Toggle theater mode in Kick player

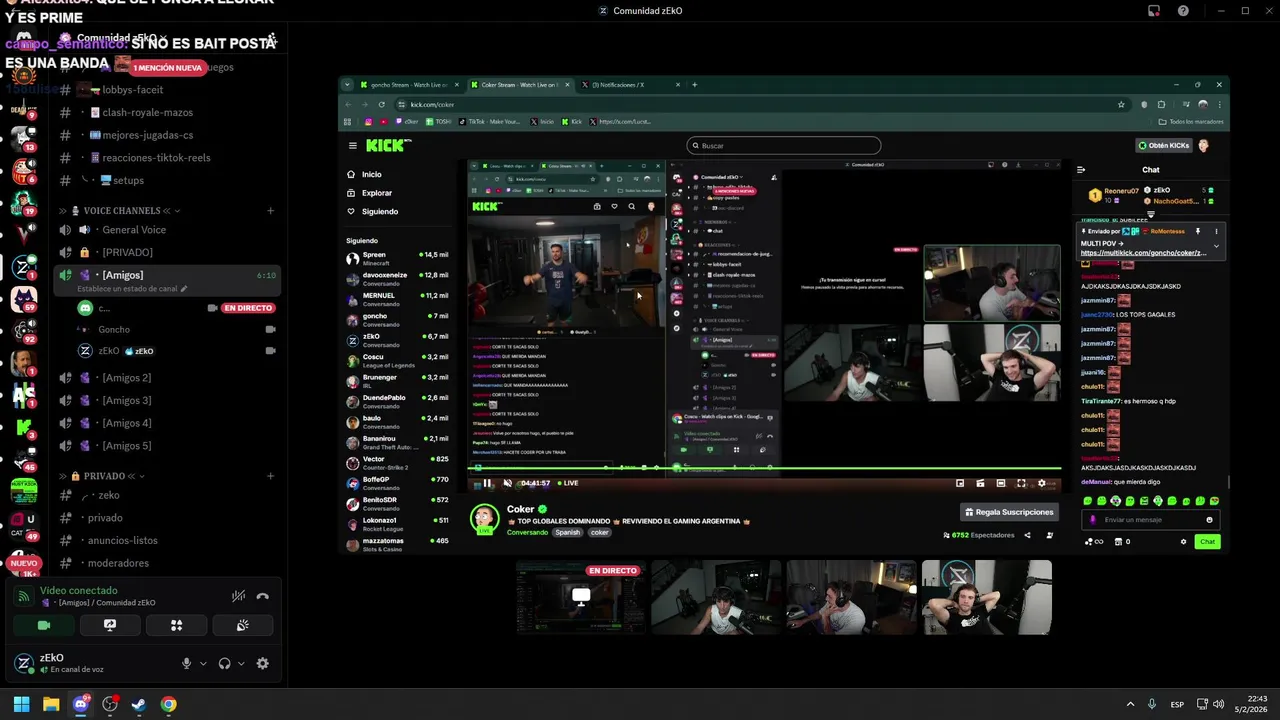[x=1001, y=483]
